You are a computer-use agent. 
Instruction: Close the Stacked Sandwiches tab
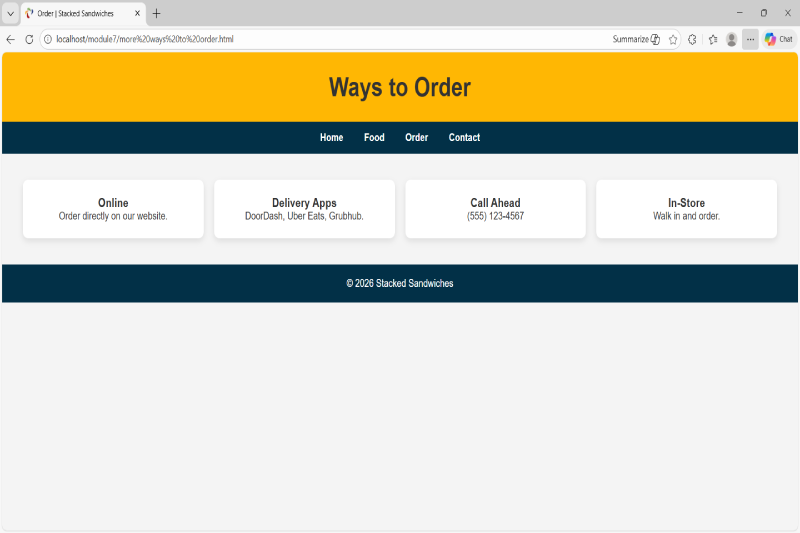138,13
